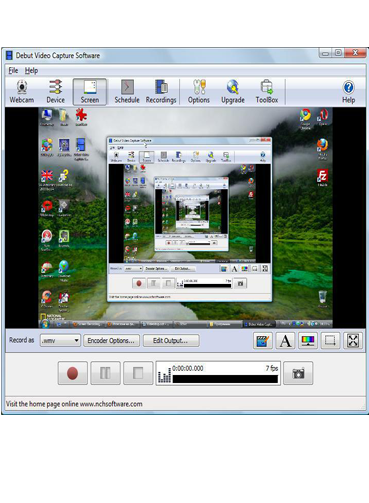Open the Schedule recording tool
This screenshot has width=369, height=503.
click(x=127, y=92)
